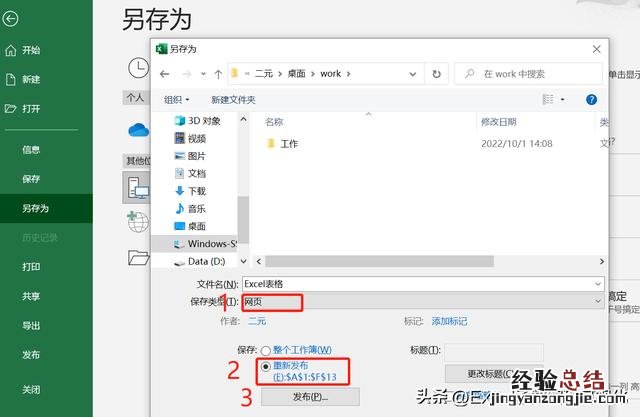Select the 工作 folder in the file list
This screenshot has width=640, height=417.
tap(282, 144)
